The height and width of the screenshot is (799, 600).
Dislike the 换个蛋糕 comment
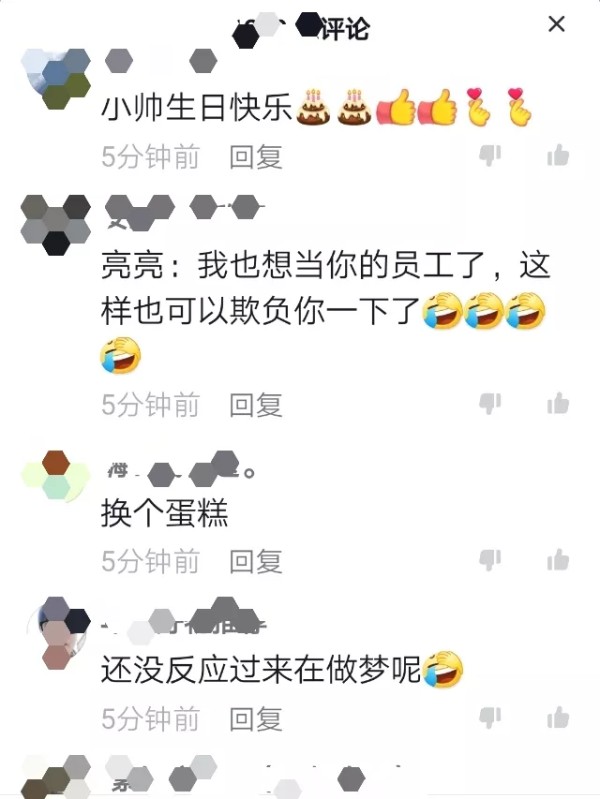click(x=490, y=560)
